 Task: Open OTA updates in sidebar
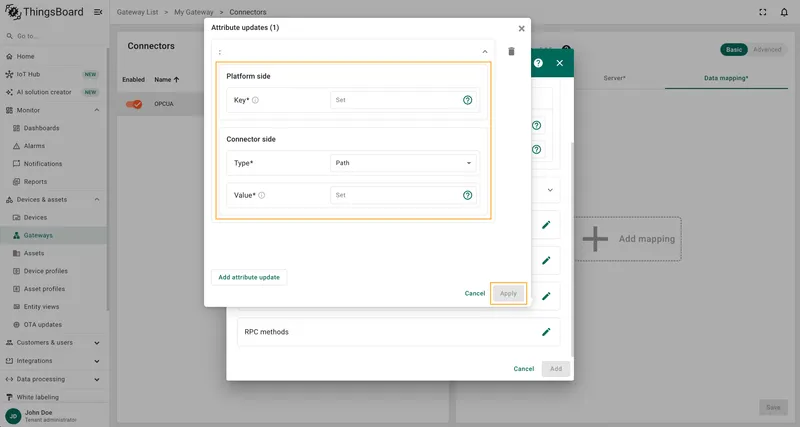54,324
